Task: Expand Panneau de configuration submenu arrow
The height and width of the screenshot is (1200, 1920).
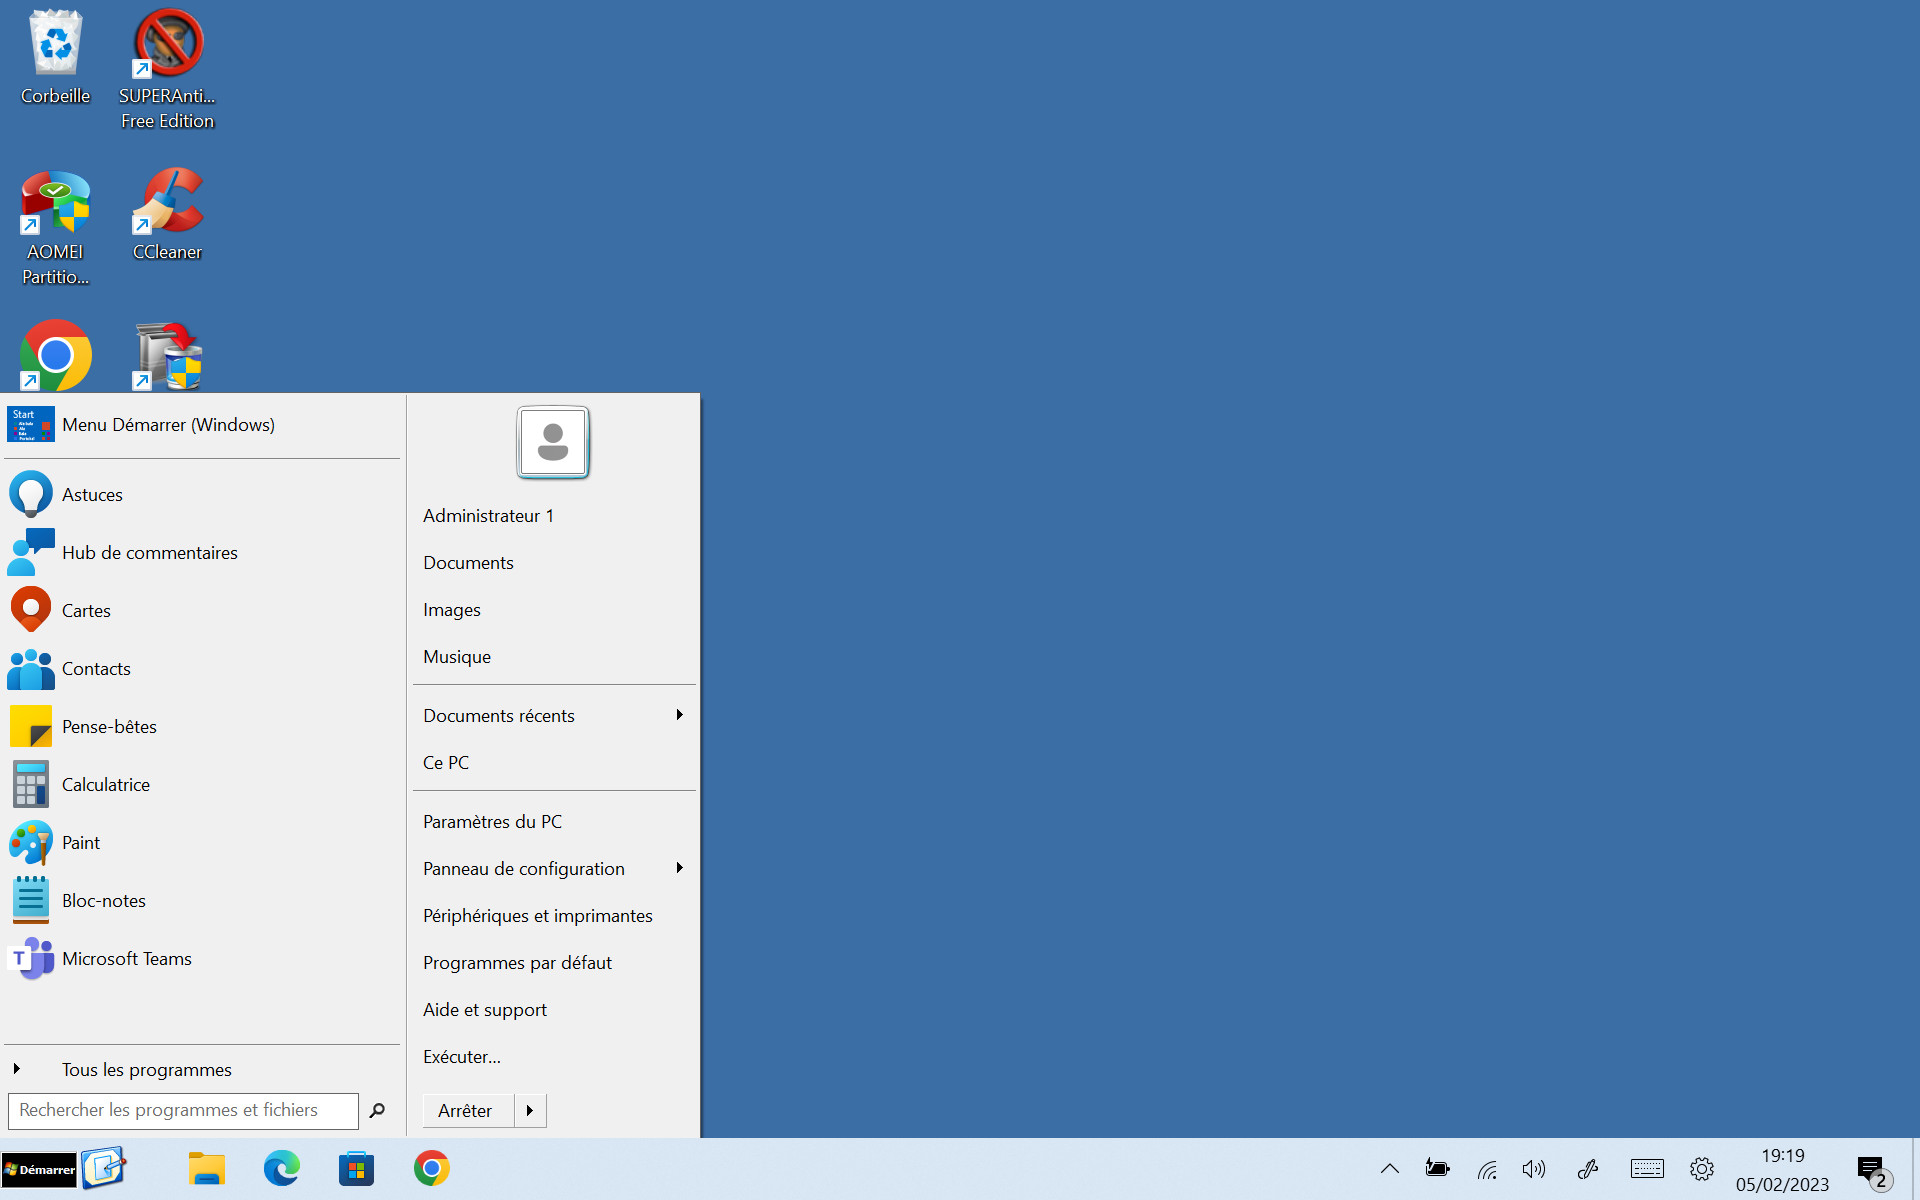Action: (x=679, y=868)
